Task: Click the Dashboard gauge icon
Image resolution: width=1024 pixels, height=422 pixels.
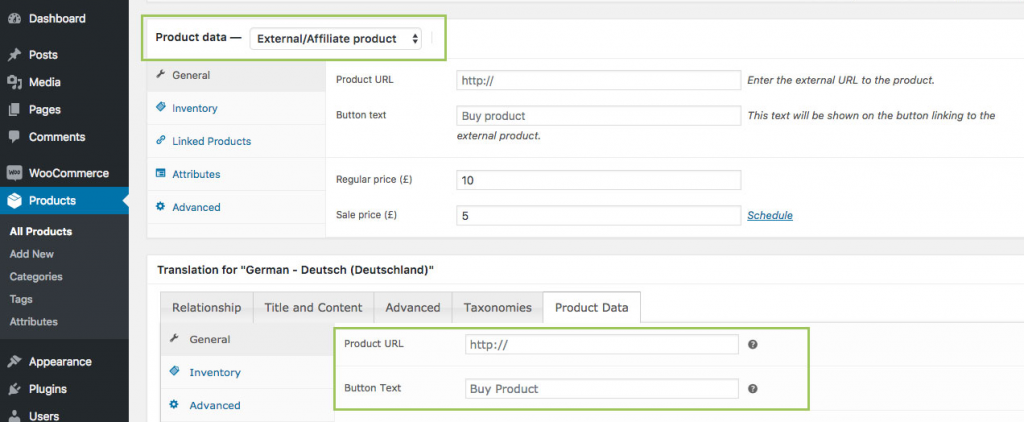Action: point(14,18)
